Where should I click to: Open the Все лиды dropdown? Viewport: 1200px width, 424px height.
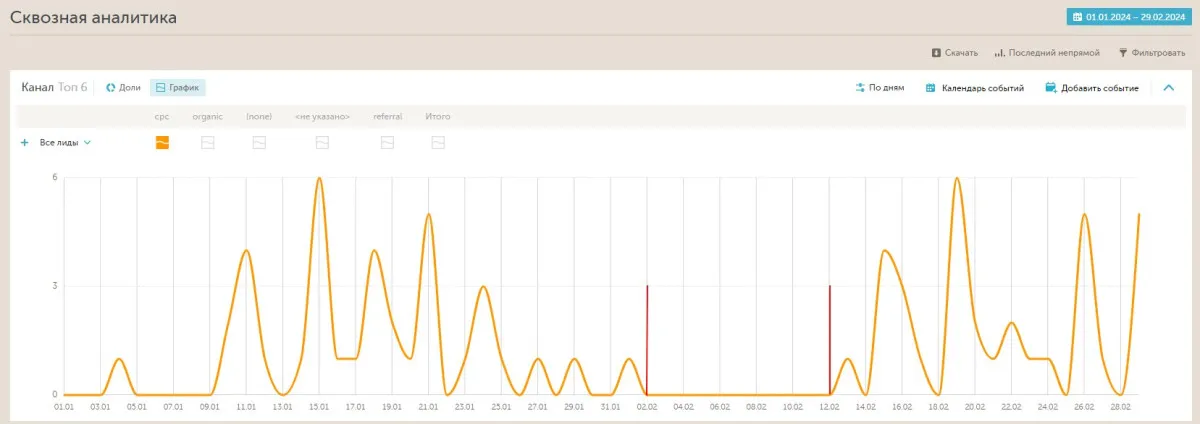[65, 143]
